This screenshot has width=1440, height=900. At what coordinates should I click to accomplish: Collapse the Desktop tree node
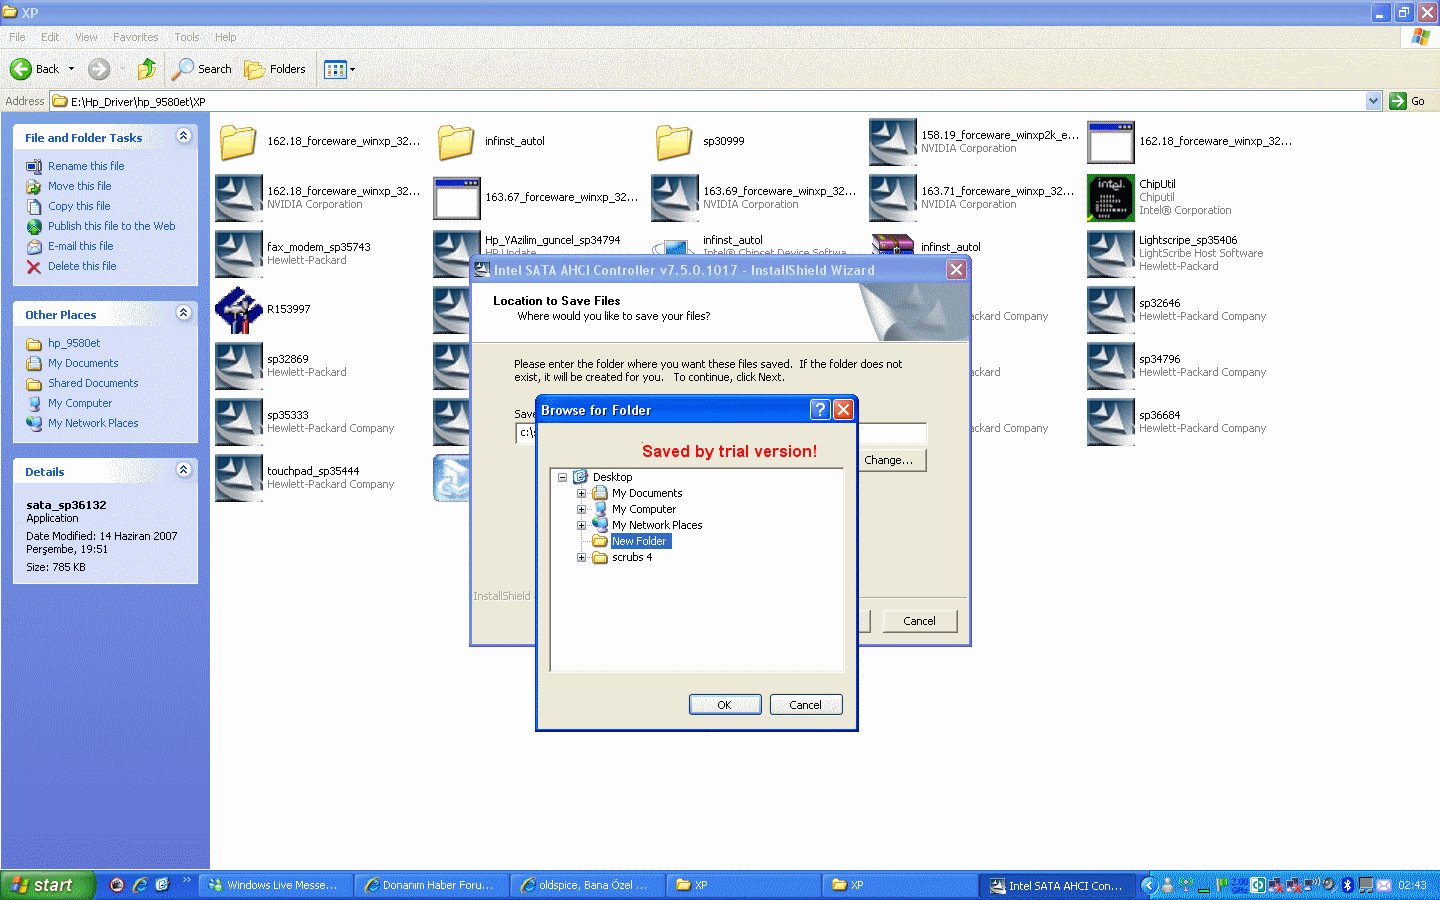pyautogui.click(x=562, y=477)
